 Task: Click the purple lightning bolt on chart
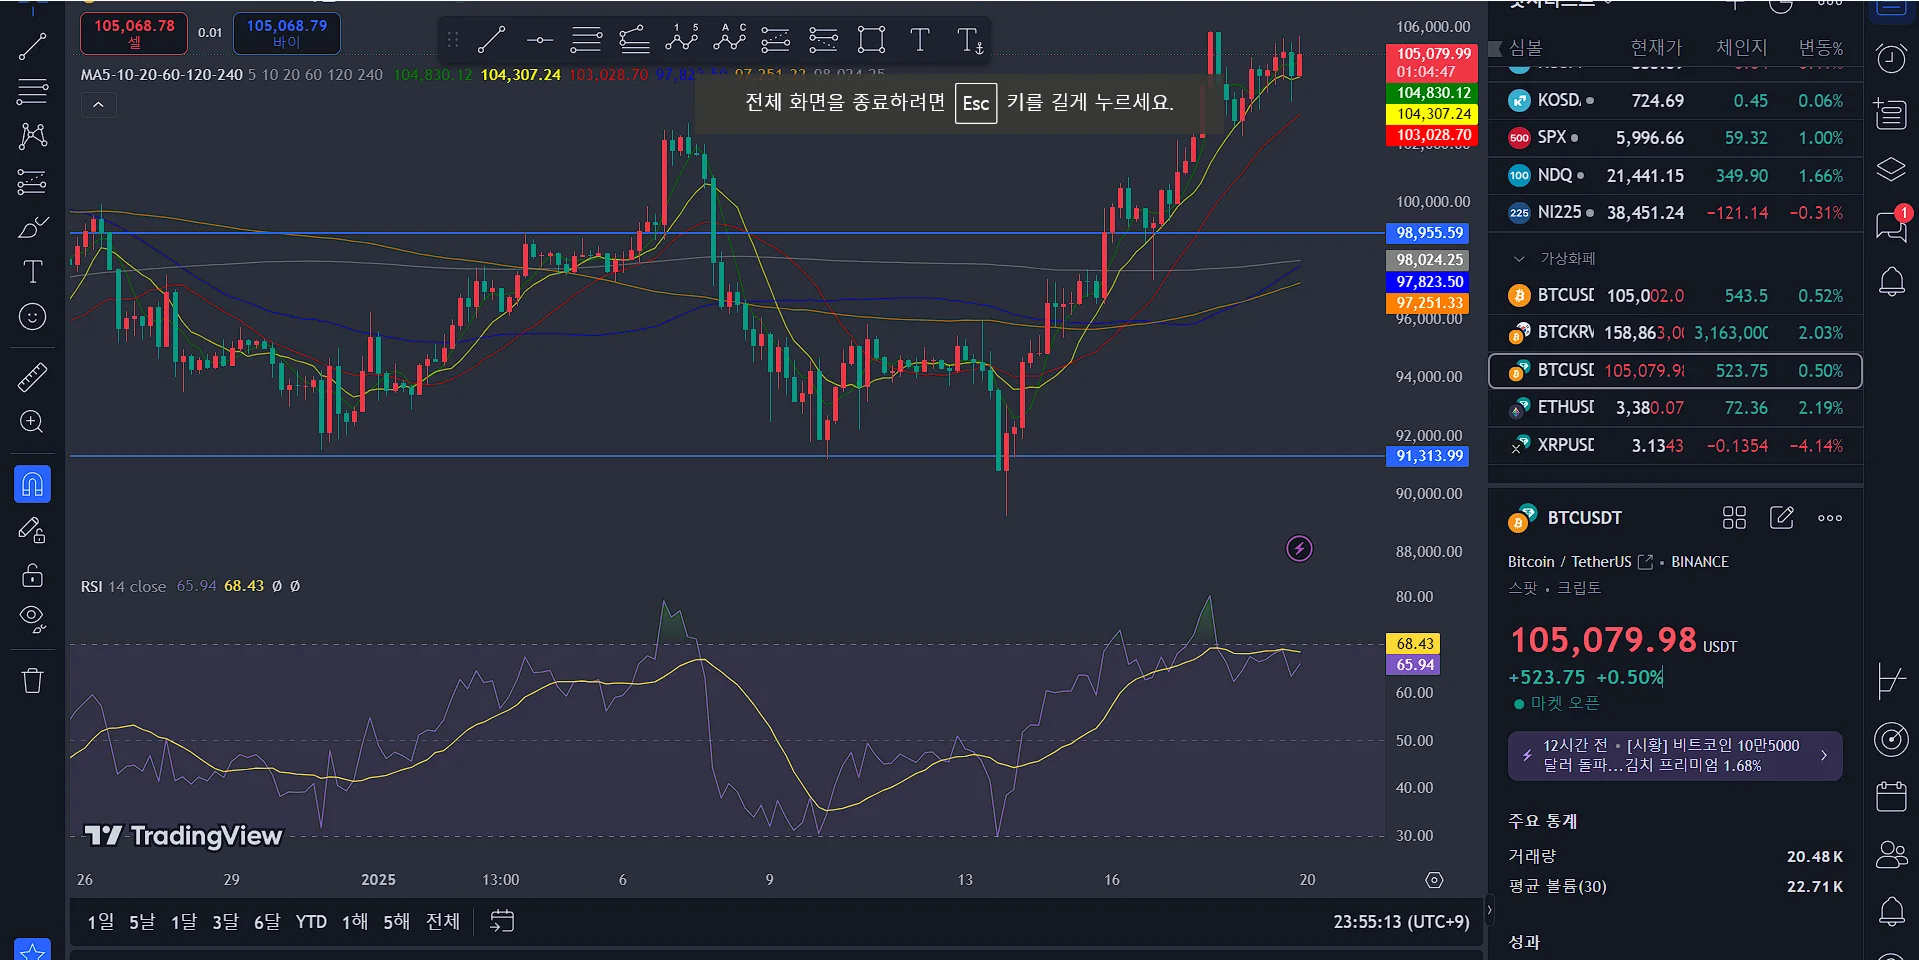1299,548
